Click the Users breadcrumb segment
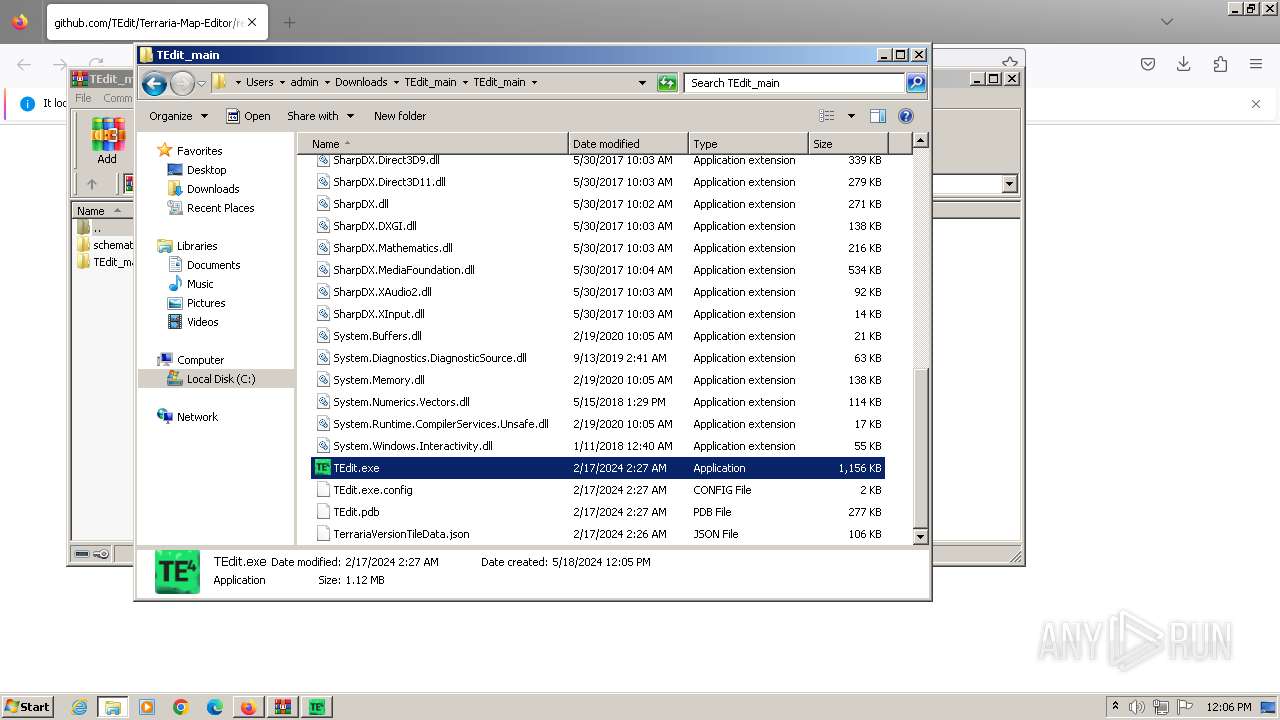This screenshot has height=720, width=1280. pyautogui.click(x=259, y=83)
